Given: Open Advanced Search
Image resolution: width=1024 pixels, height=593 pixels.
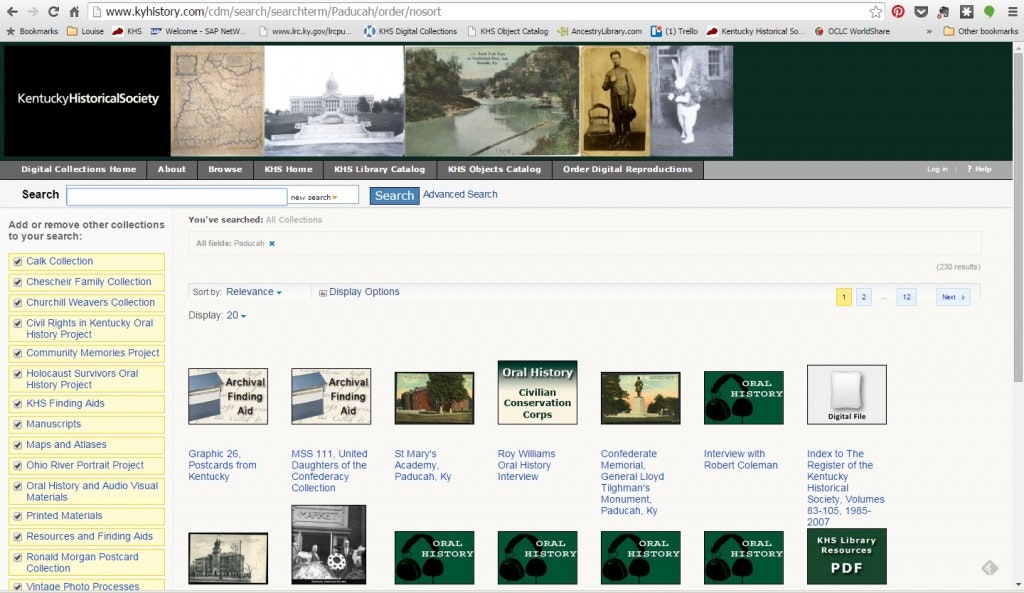Looking at the screenshot, I should 460,194.
